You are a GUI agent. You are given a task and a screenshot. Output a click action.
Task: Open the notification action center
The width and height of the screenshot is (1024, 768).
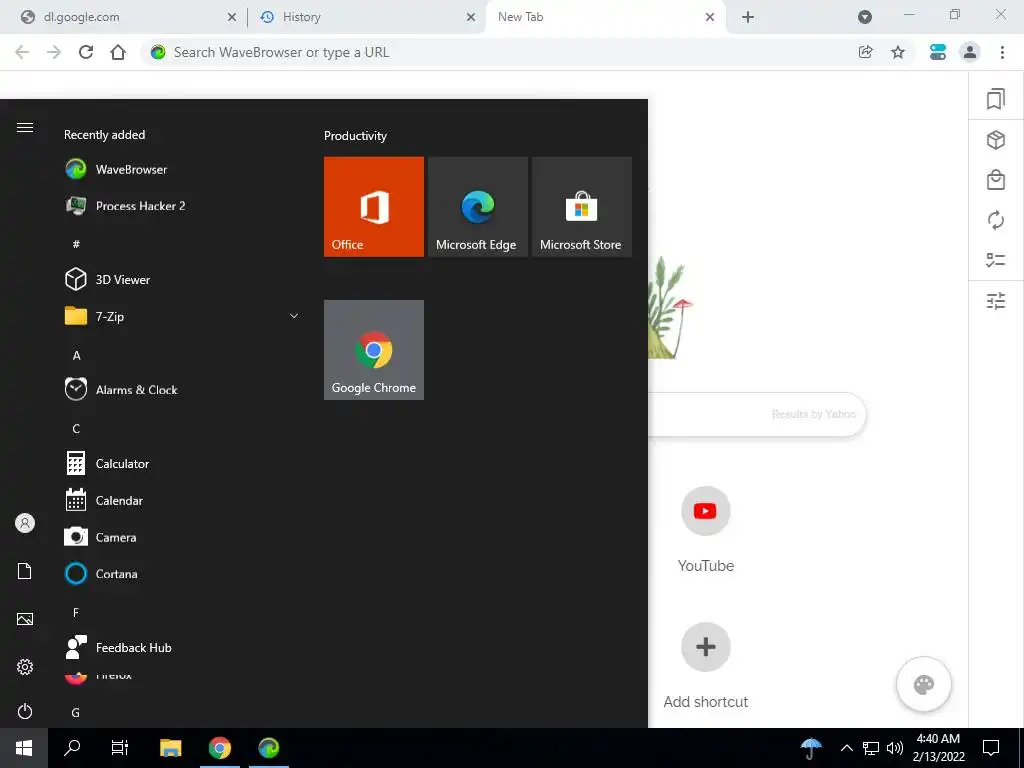[x=991, y=748]
